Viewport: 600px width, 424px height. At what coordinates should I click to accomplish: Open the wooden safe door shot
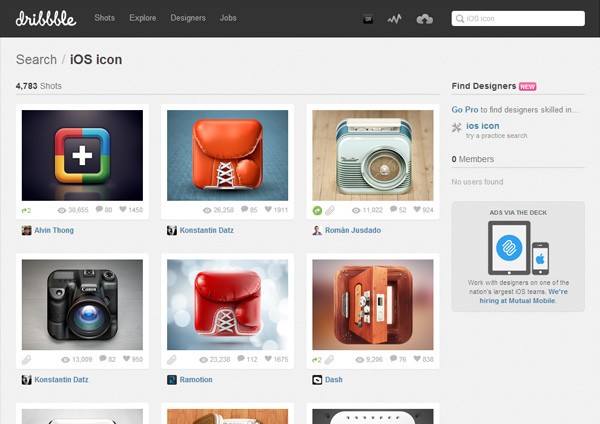tap(373, 305)
